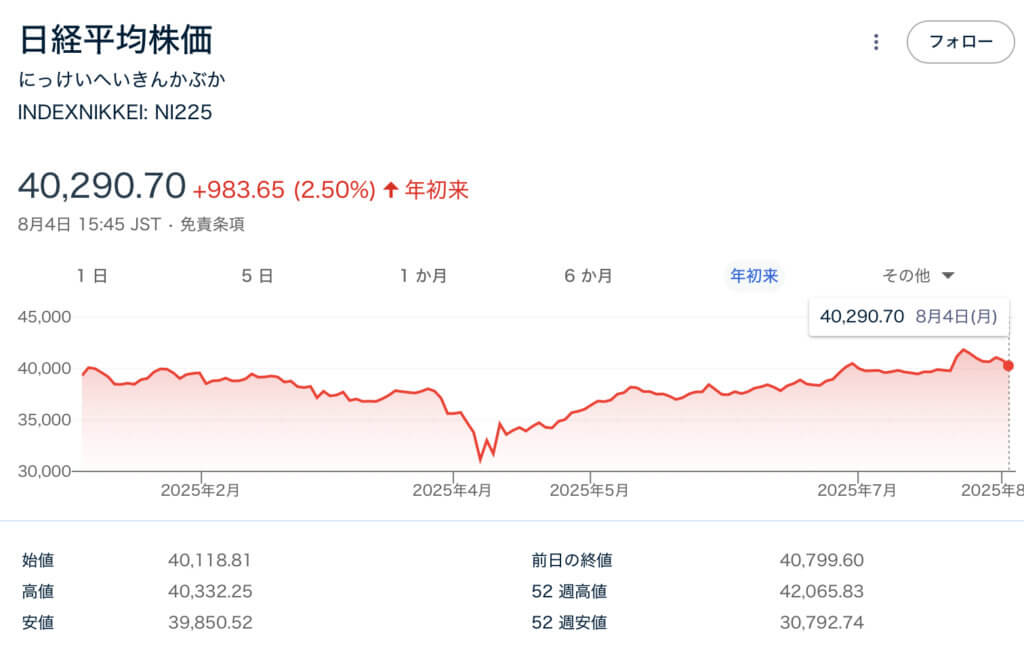Switch to the 1 か月 range tab
Image resolution: width=1024 pixels, height=659 pixels.
click(423, 276)
